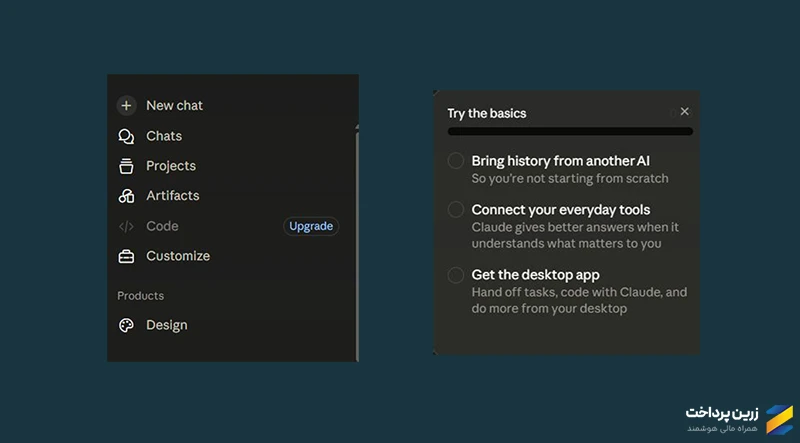800x443 pixels.
Task: Click the Try the basics progress bar
Action: [x=570, y=132]
